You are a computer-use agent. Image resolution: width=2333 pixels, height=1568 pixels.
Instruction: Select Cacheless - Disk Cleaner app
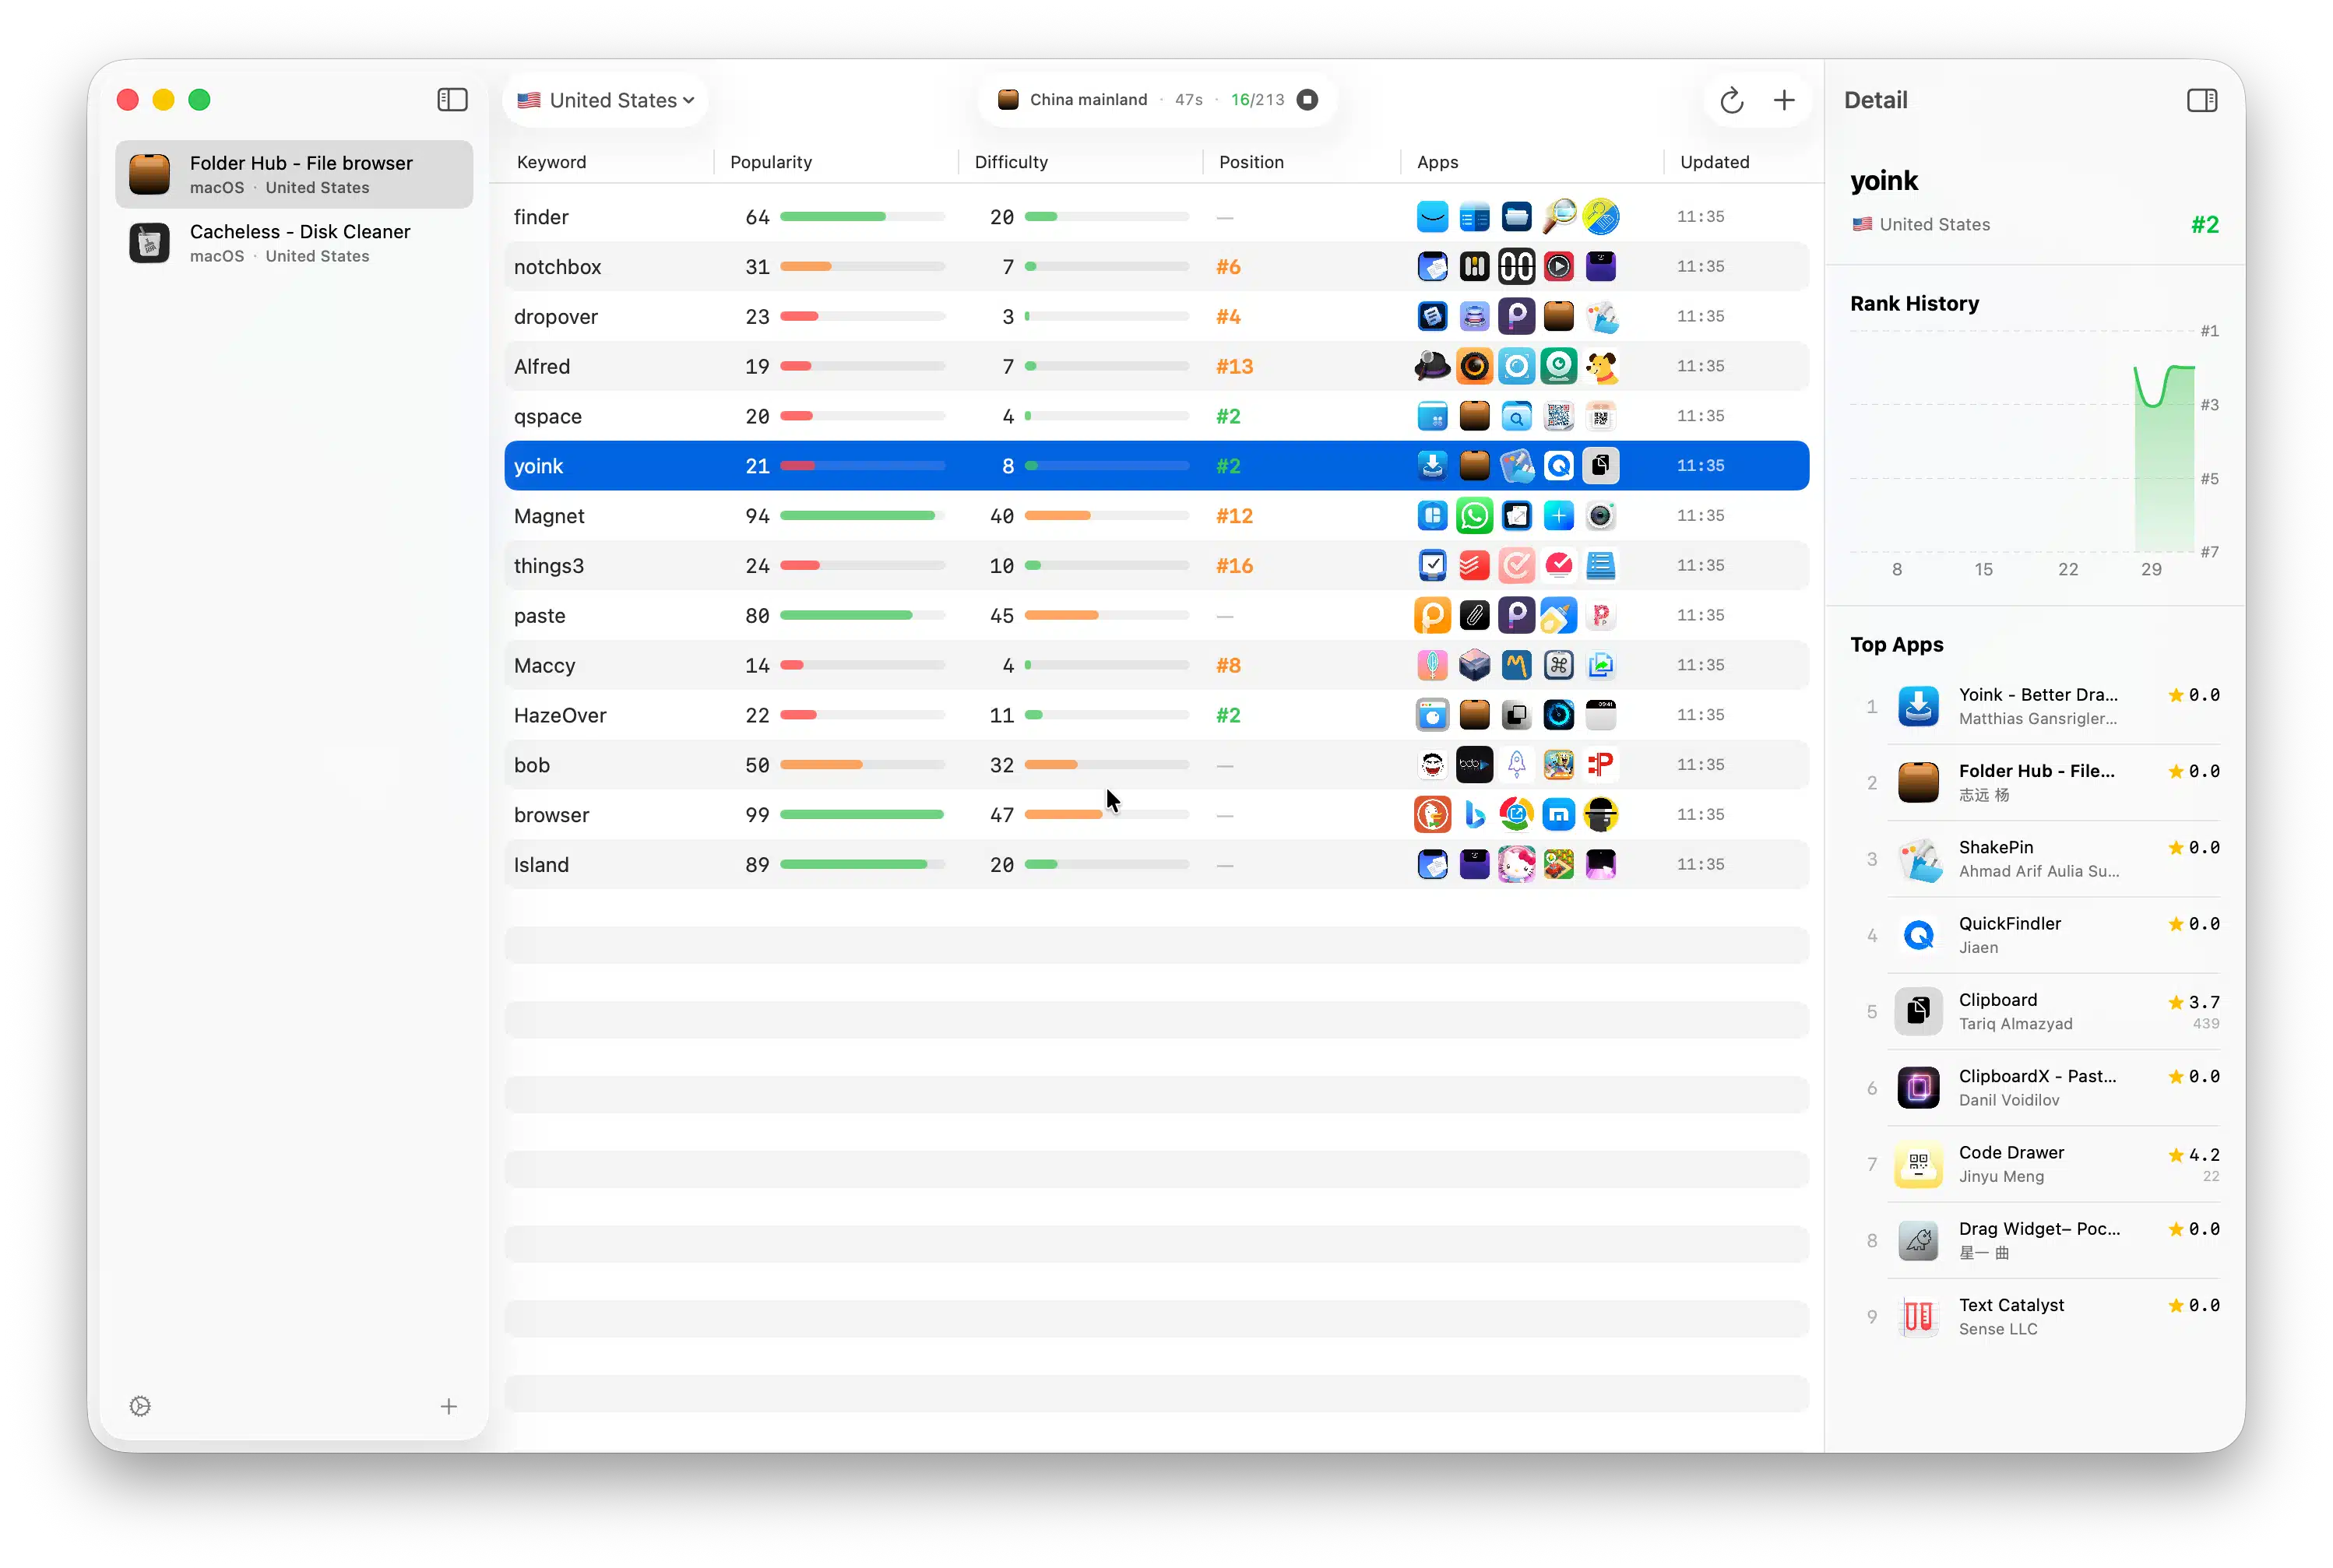click(x=294, y=243)
